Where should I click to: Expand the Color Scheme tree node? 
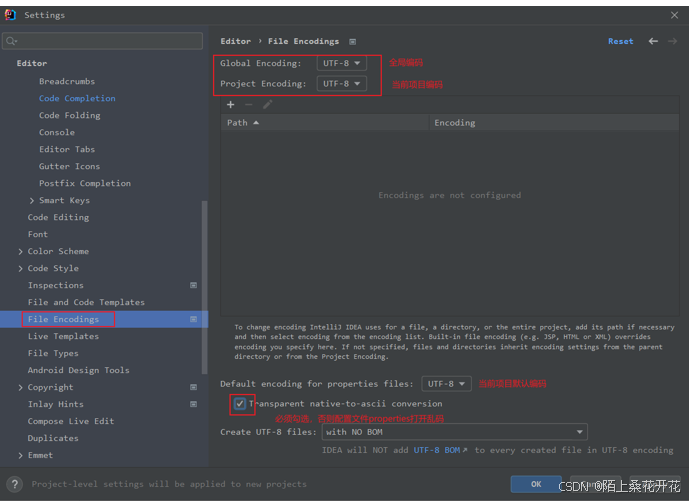tap(21, 251)
